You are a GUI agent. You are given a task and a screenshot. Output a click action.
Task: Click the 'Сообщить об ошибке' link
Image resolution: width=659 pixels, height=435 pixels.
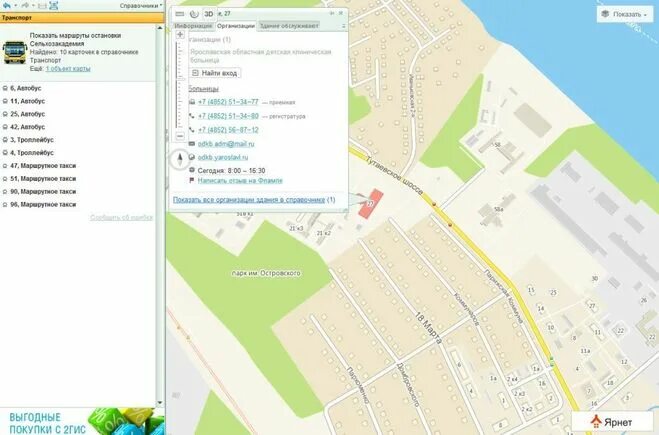click(121, 218)
